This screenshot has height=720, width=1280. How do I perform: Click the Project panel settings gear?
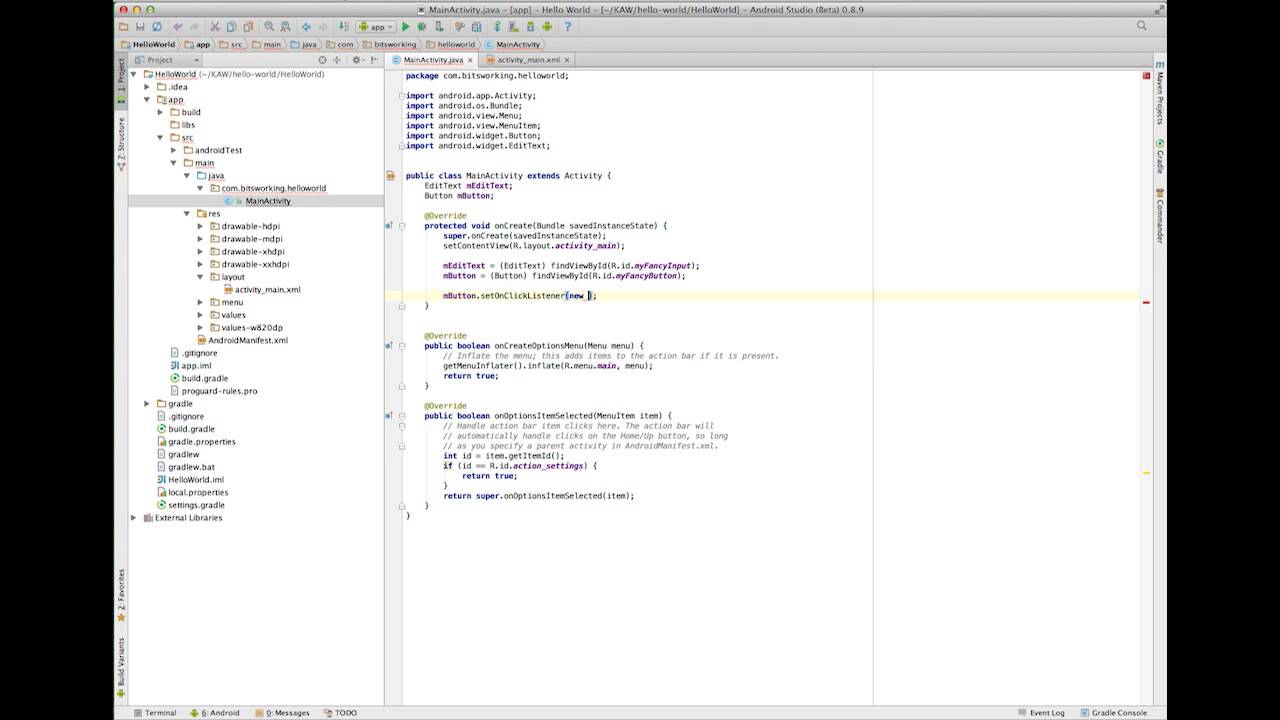point(356,60)
